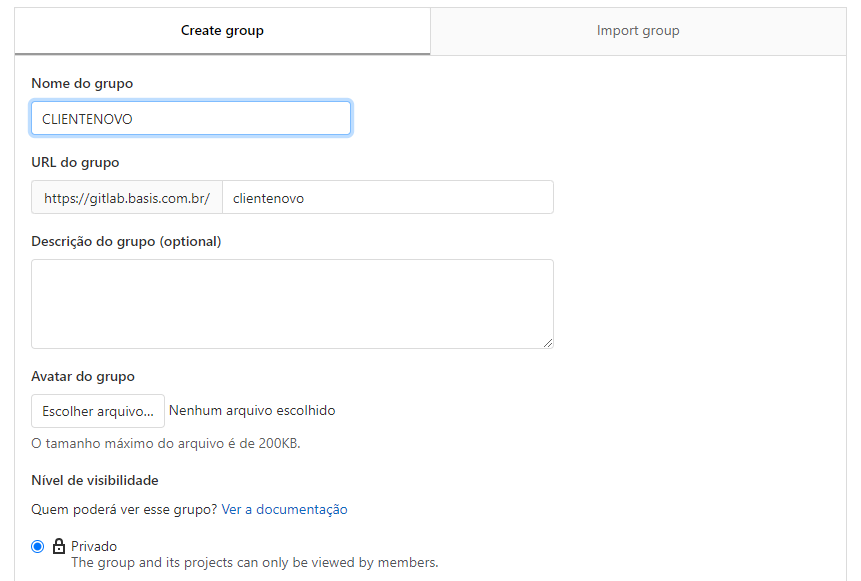861x581 pixels.
Task: Click the Nível de visibilidade heading
Action: pyautogui.click(x=95, y=480)
